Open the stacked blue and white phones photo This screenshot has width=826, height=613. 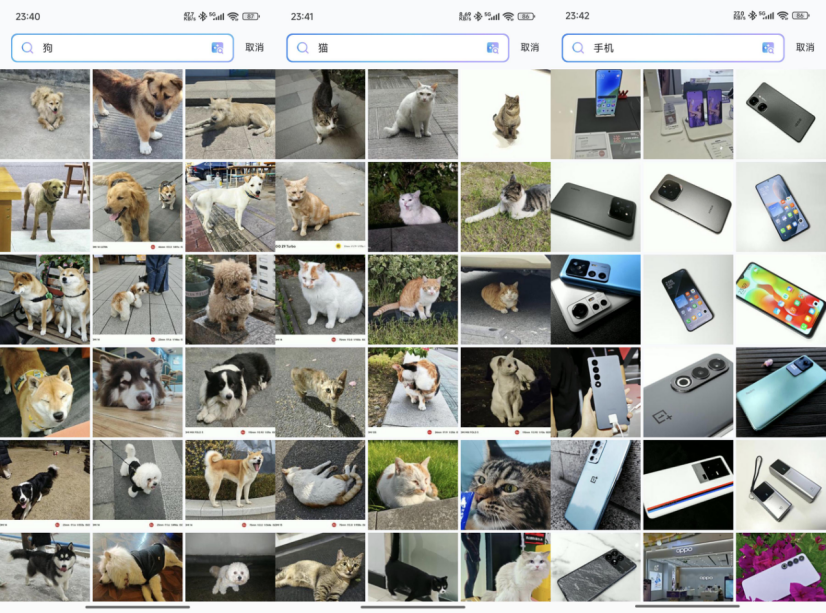point(596,300)
